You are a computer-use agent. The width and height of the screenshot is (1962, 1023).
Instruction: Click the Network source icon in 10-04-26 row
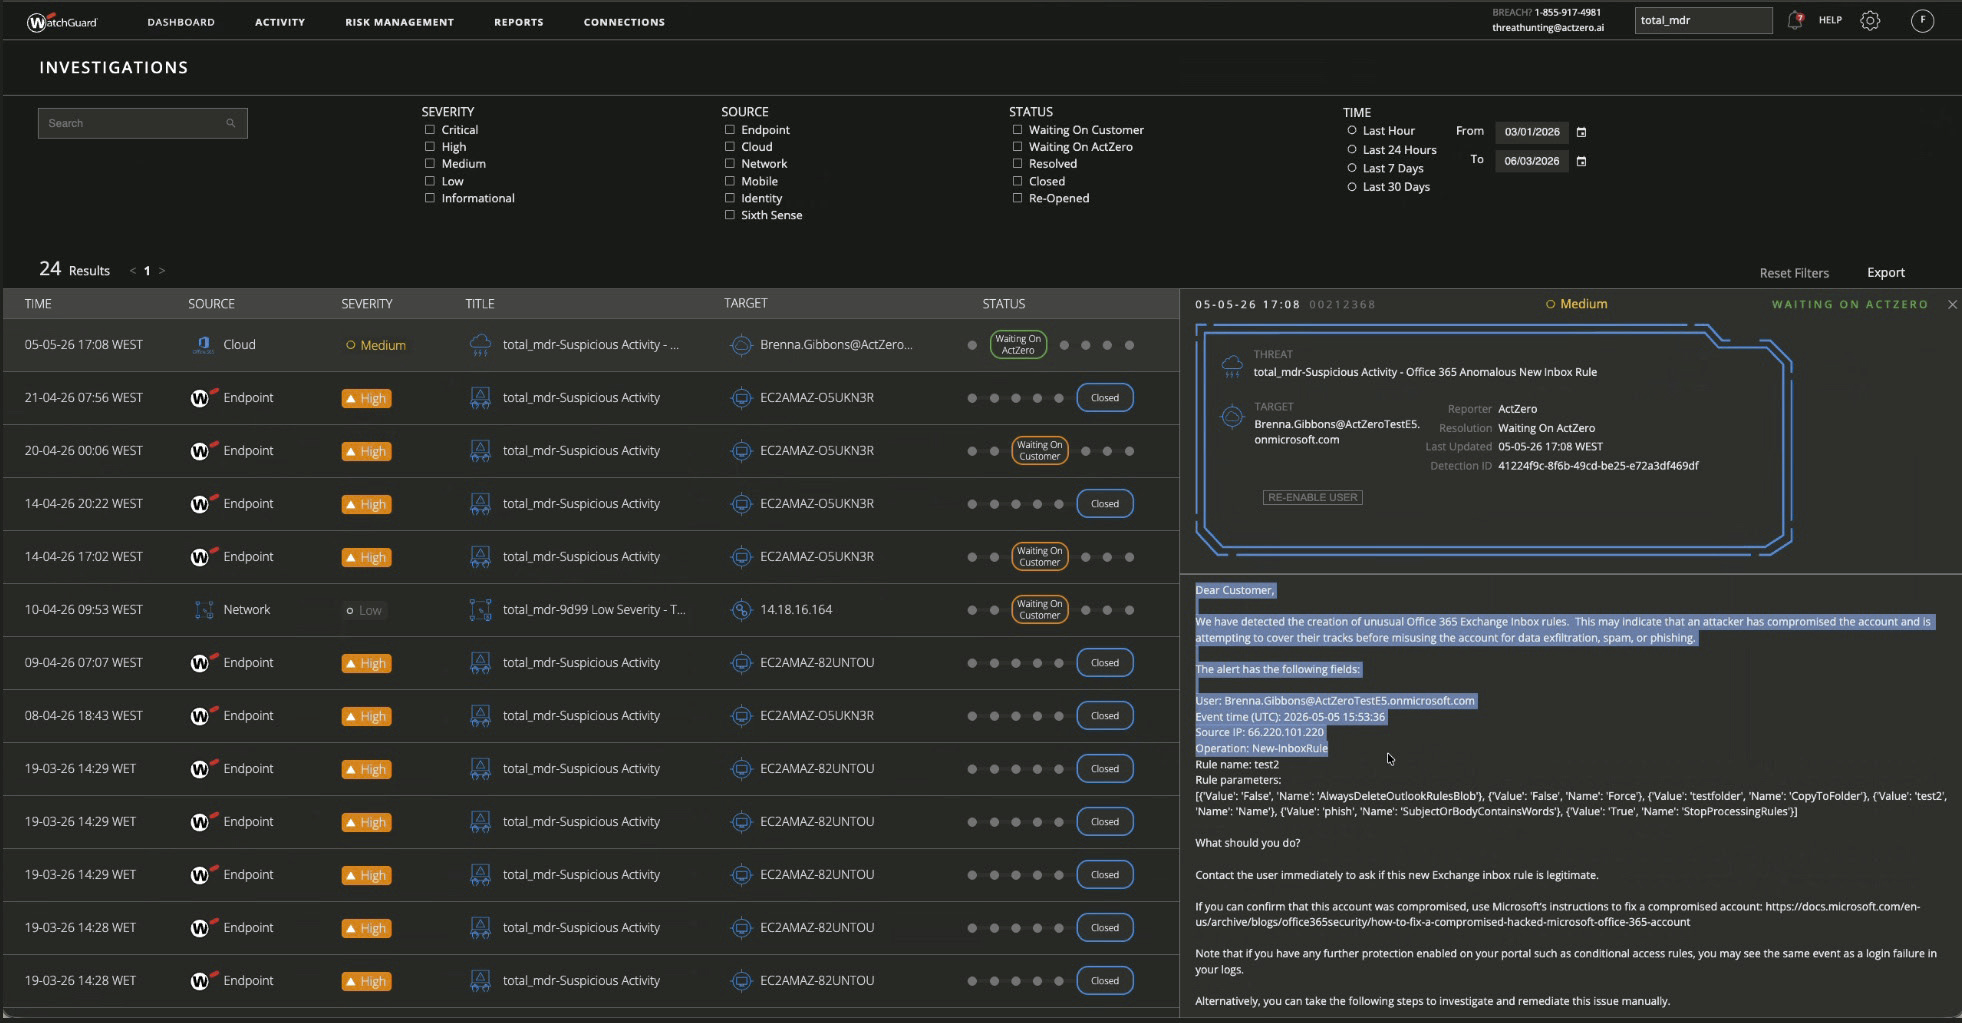204,610
